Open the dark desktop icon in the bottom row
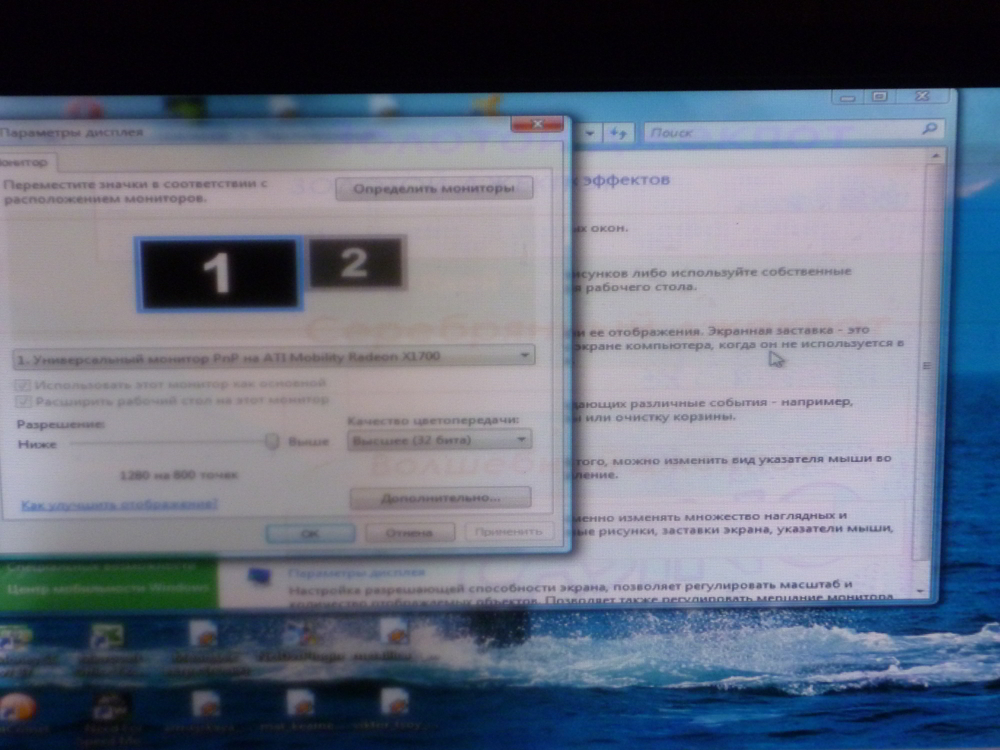1000x750 pixels. coord(110,708)
